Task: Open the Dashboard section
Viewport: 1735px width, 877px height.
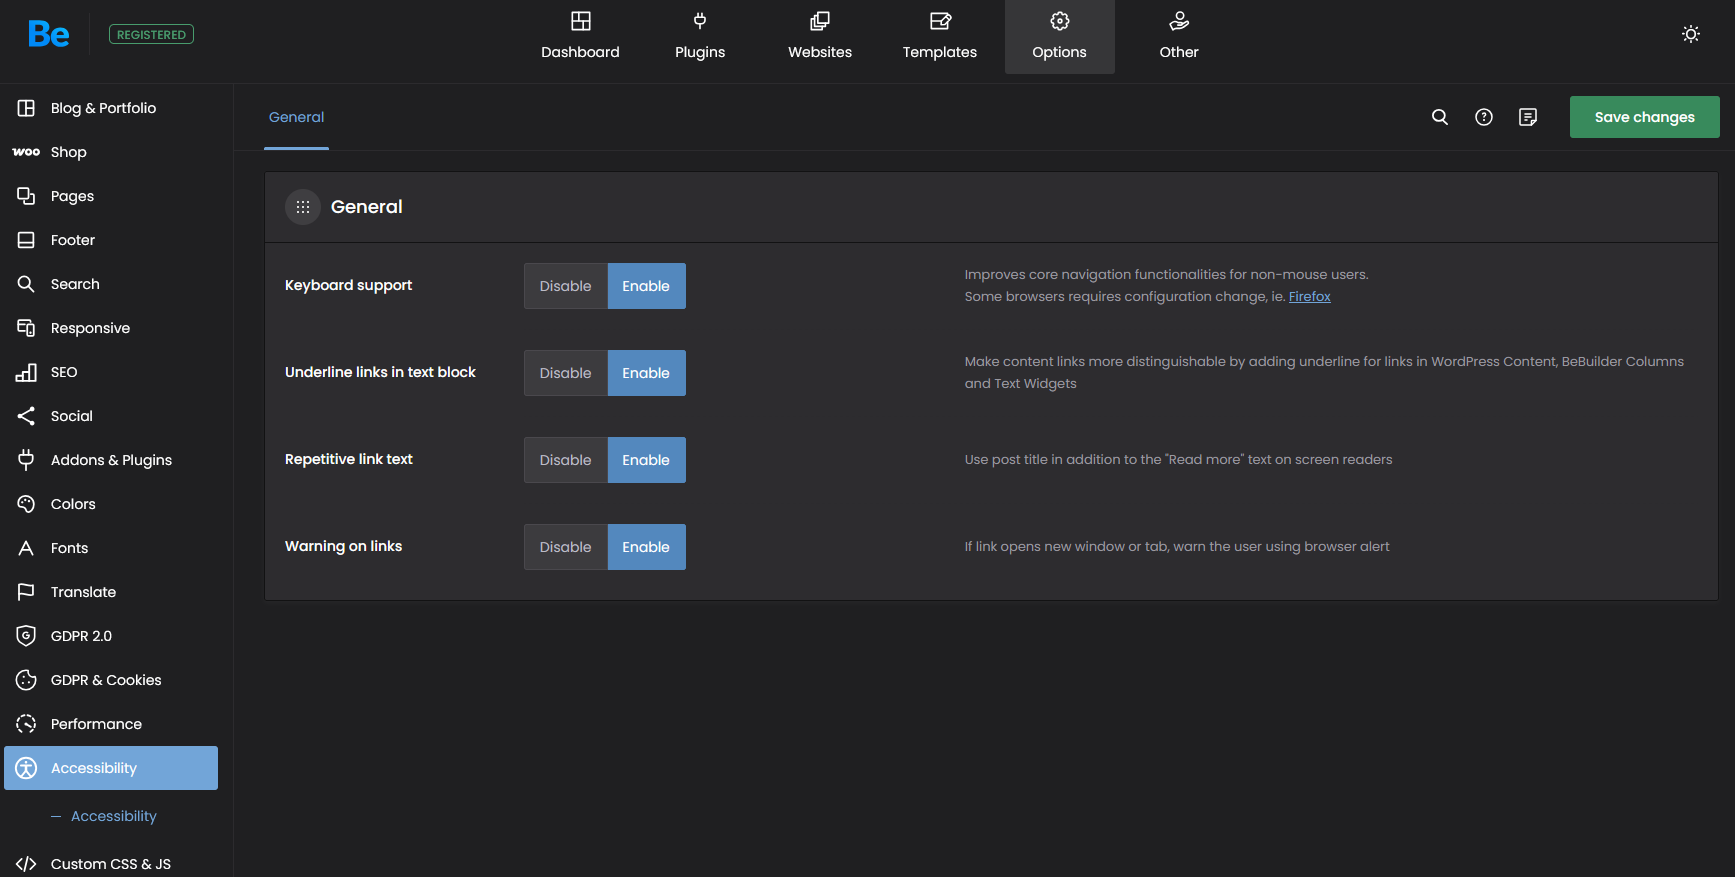Action: pos(580,37)
